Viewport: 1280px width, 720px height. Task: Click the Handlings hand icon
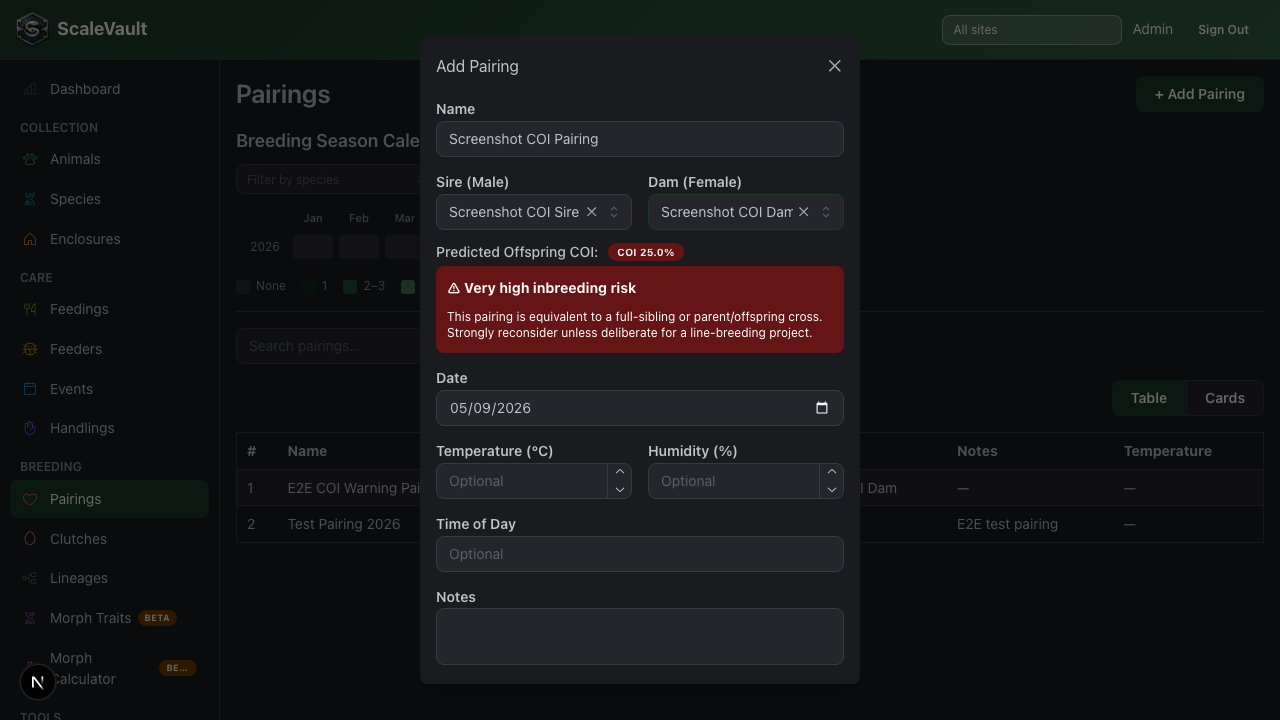[x=30, y=428]
